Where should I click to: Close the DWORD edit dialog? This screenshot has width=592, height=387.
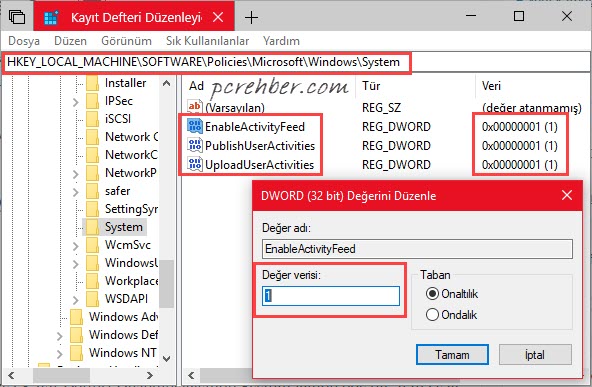pos(567,195)
